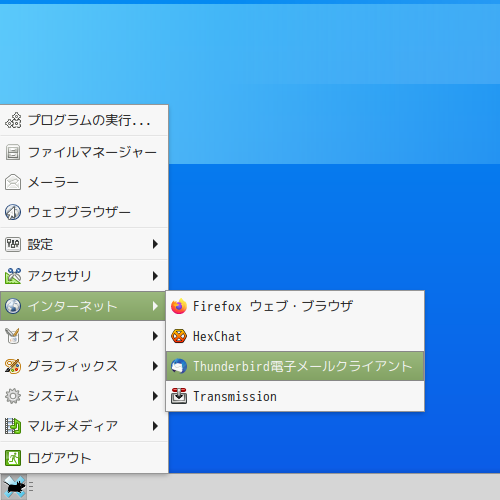Click the settings panel icon beside 設定
The image size is (500, 500).
pyautogui.click(x=13, y=244)
